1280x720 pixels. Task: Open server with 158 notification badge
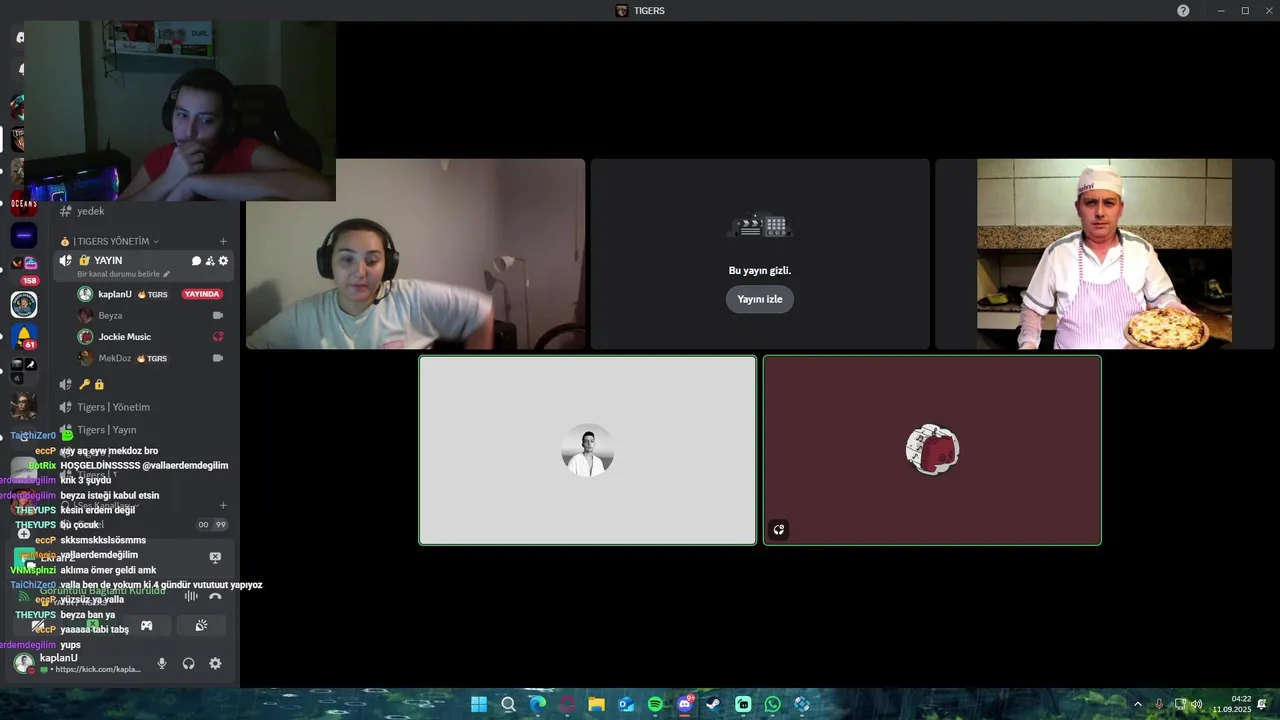pyautogui.click(x=24, y=269)
